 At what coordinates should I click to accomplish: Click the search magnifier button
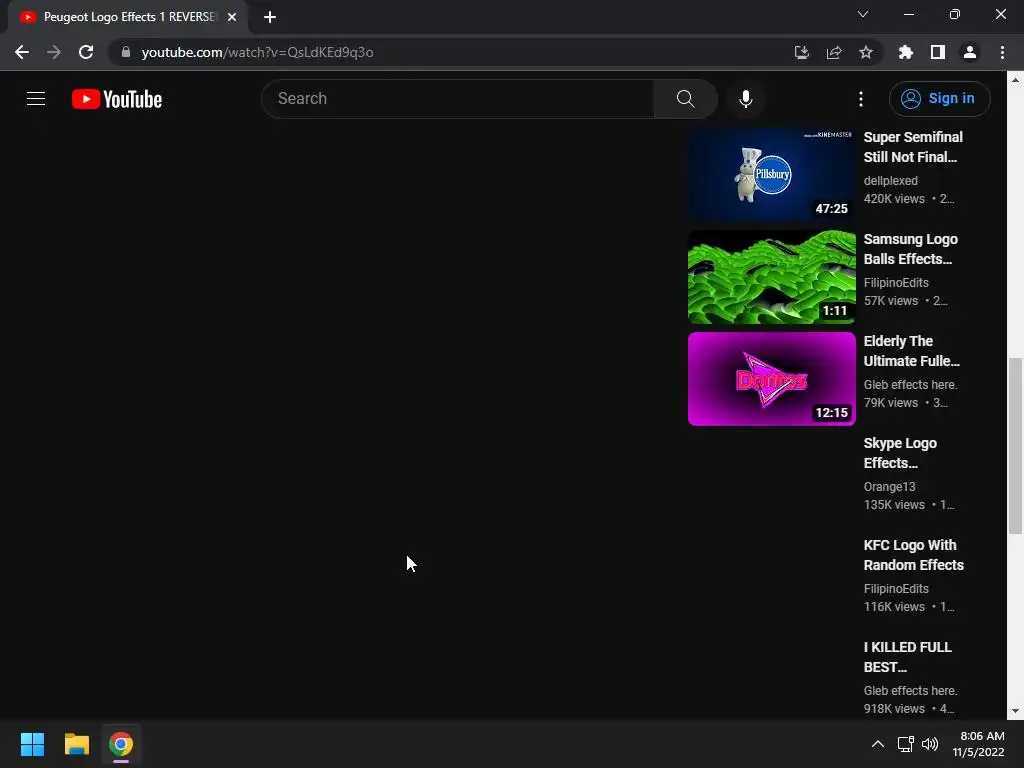[685, 99]
